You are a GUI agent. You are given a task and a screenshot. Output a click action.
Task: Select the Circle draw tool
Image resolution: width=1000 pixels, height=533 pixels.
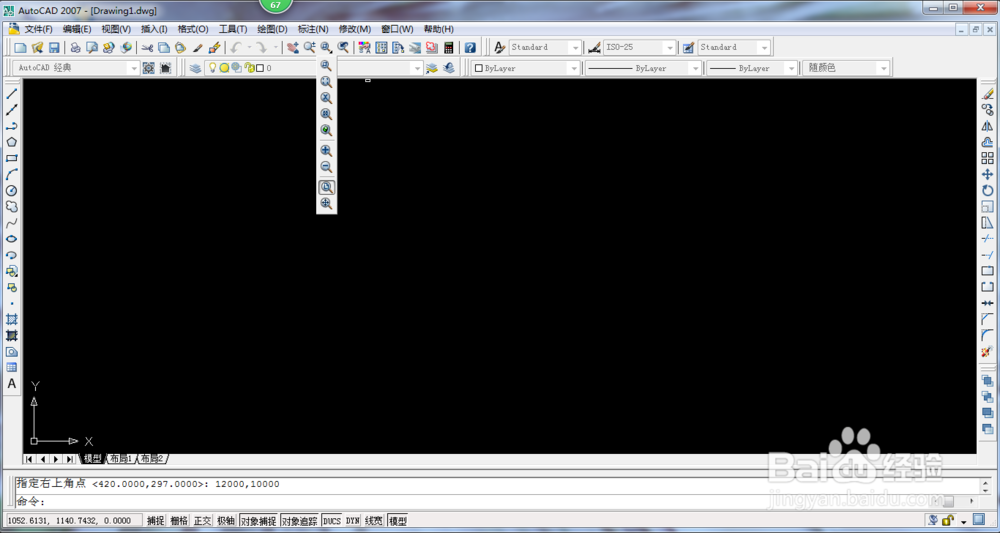tap(11, 191)
